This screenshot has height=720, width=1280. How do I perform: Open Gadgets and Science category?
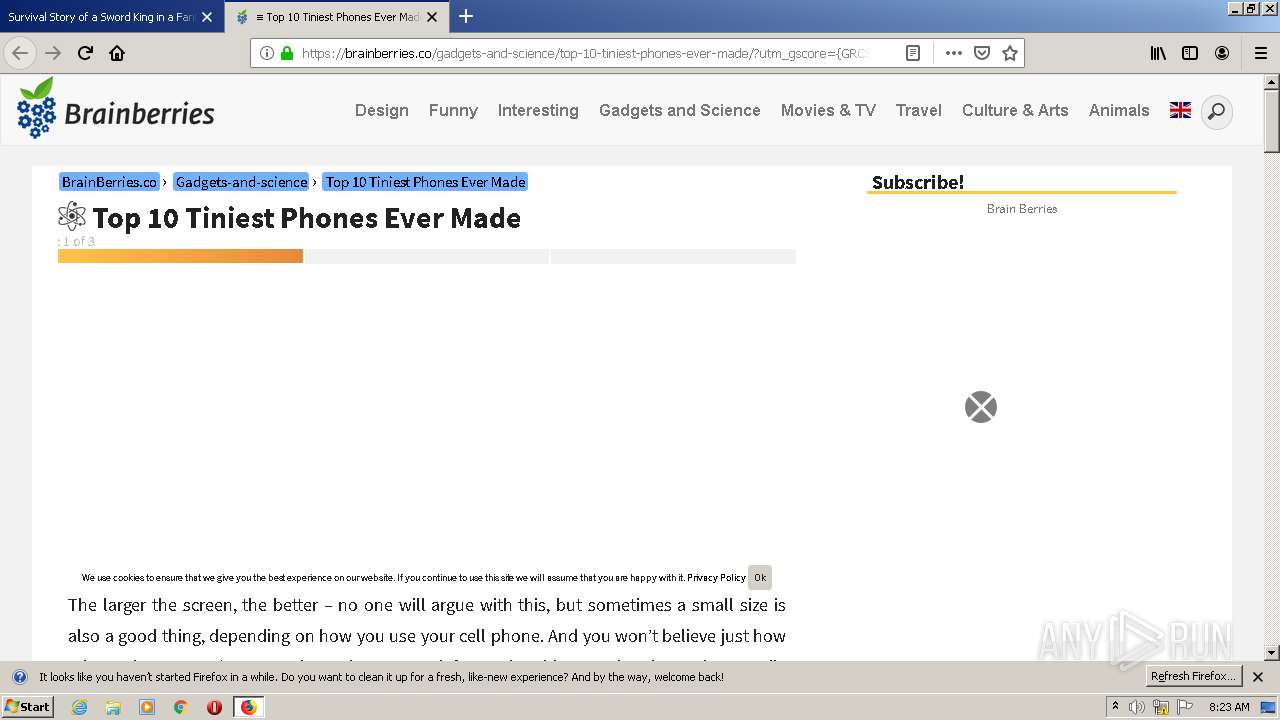click(680, 110)
